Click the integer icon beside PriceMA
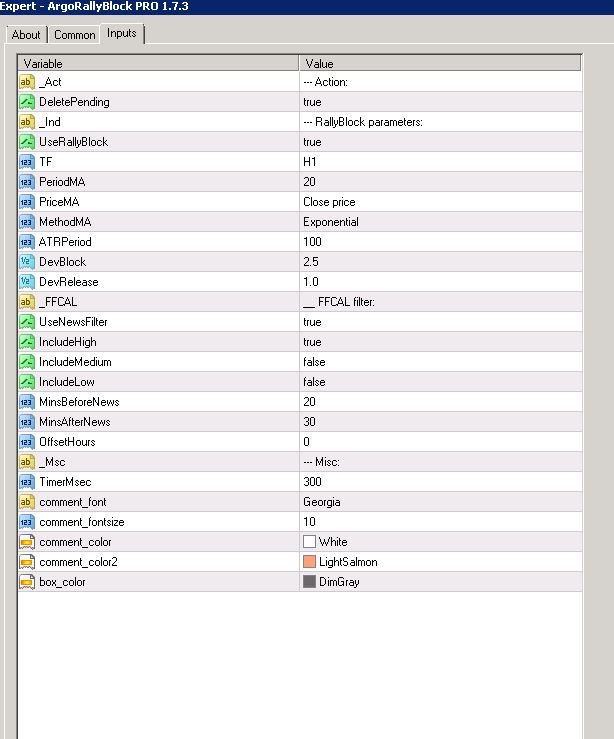Image resolution: width=614 pixels, height=739 pixels. tap(27, 202)
